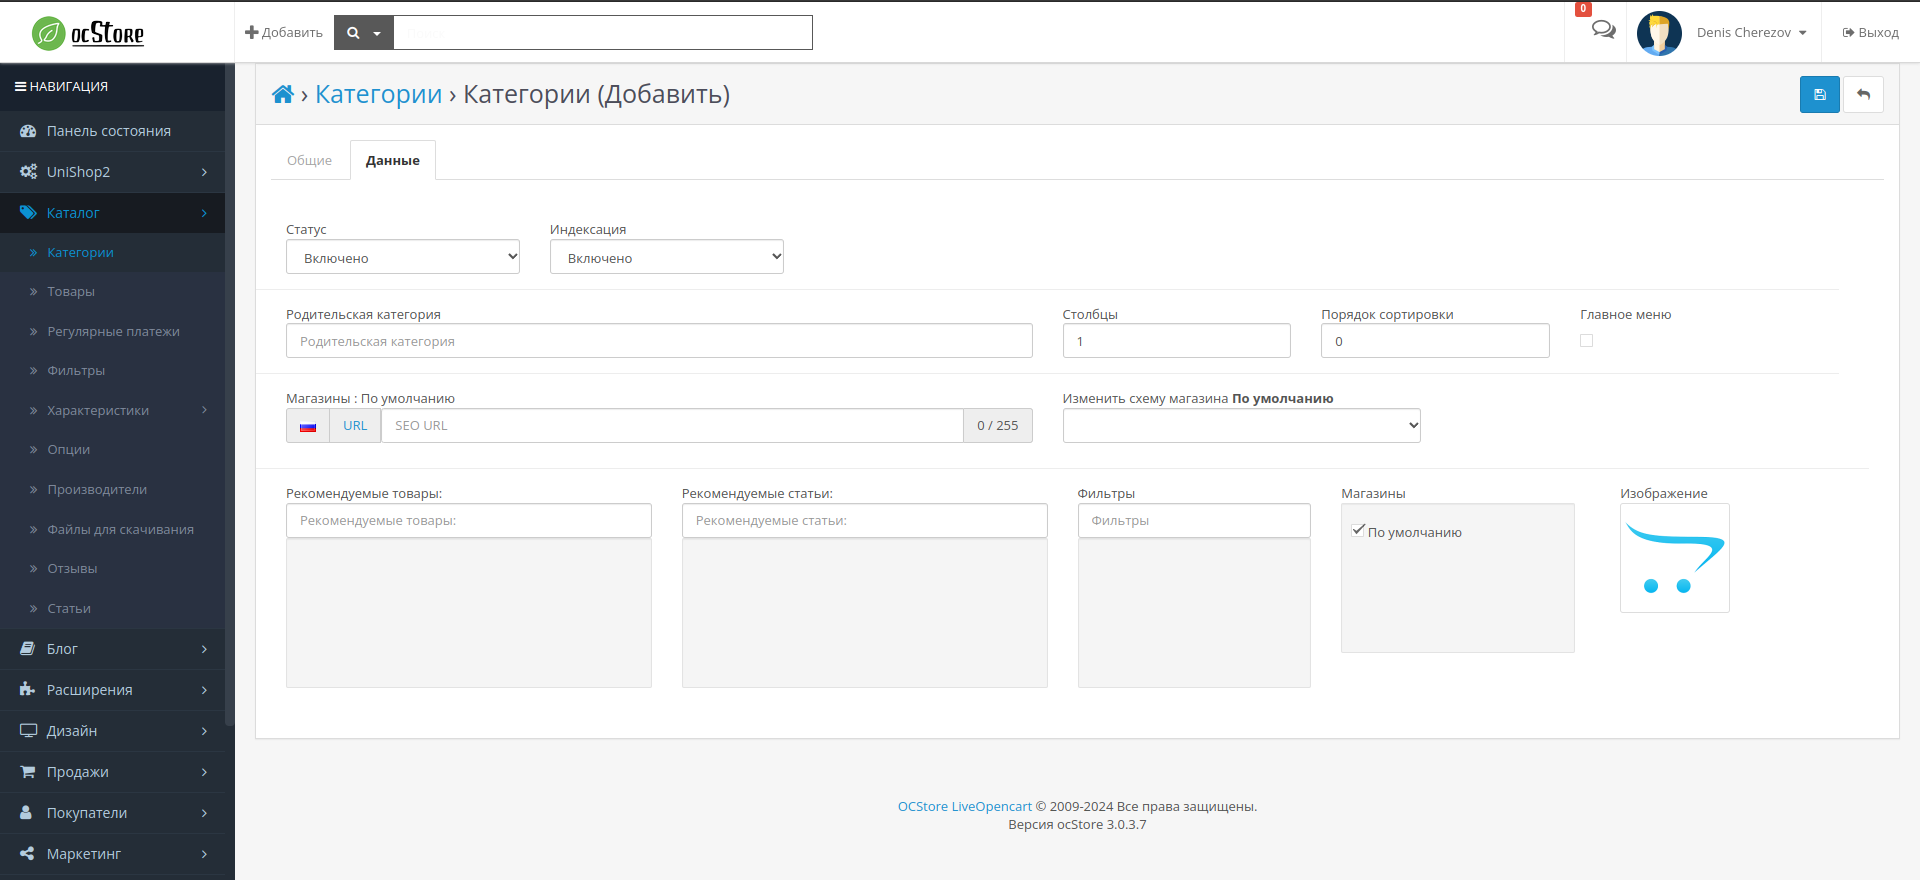Image resolution: width=1920 pixels, height=880 pixels.
Task: Click the category image thumbnail placeholder
Action: [1674, 558]
